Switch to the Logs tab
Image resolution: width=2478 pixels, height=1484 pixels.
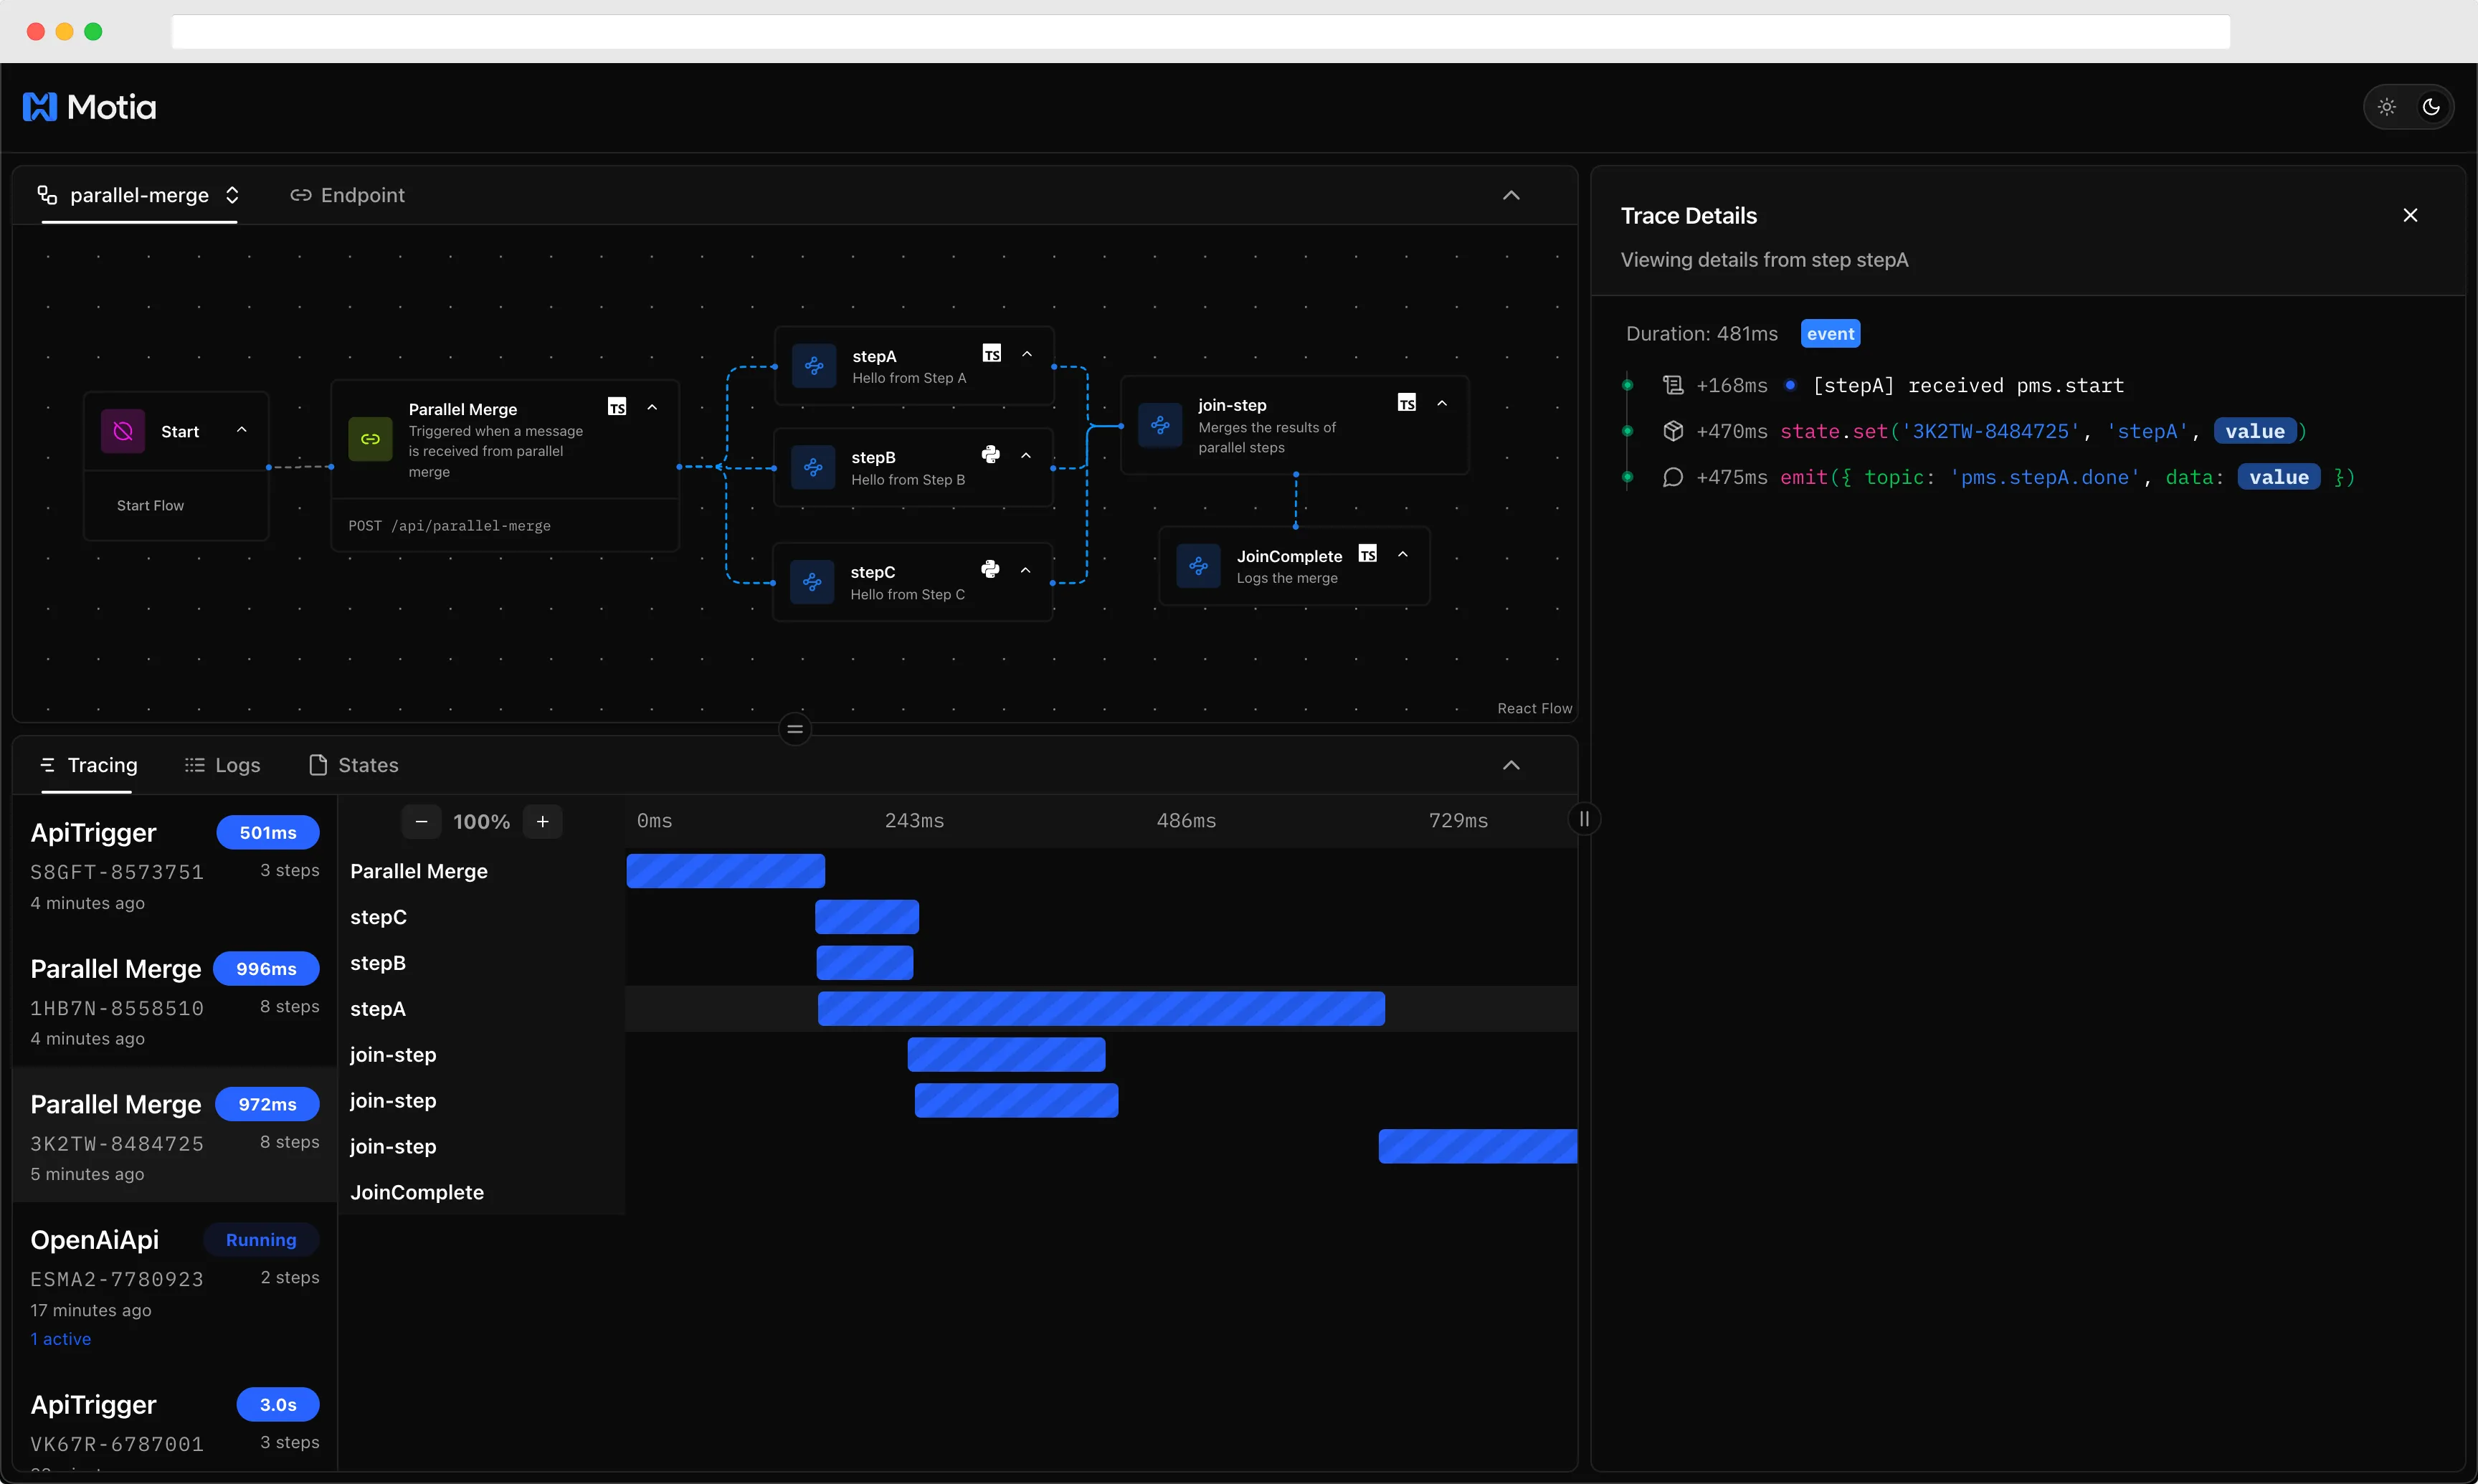pyautogui.click(x=223, y=765)
